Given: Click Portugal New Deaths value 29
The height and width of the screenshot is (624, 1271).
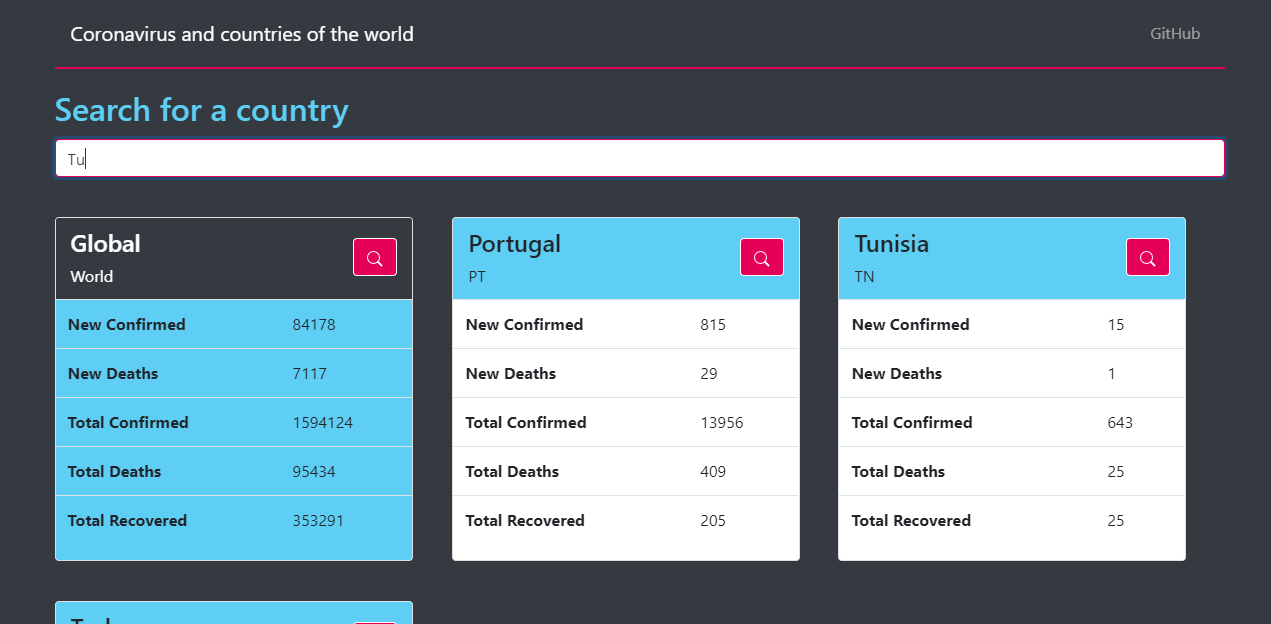Looking at the screenshot, I should 709,374.
